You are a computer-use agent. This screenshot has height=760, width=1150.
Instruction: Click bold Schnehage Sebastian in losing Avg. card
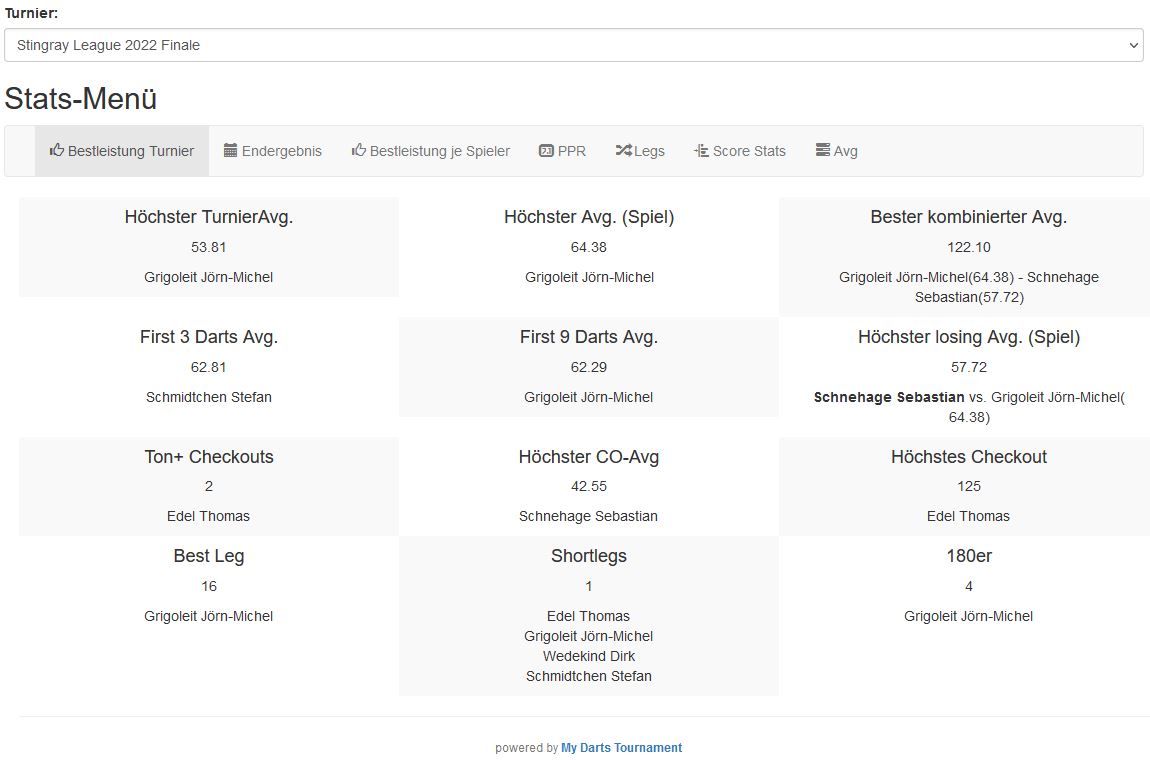(889, 397)
